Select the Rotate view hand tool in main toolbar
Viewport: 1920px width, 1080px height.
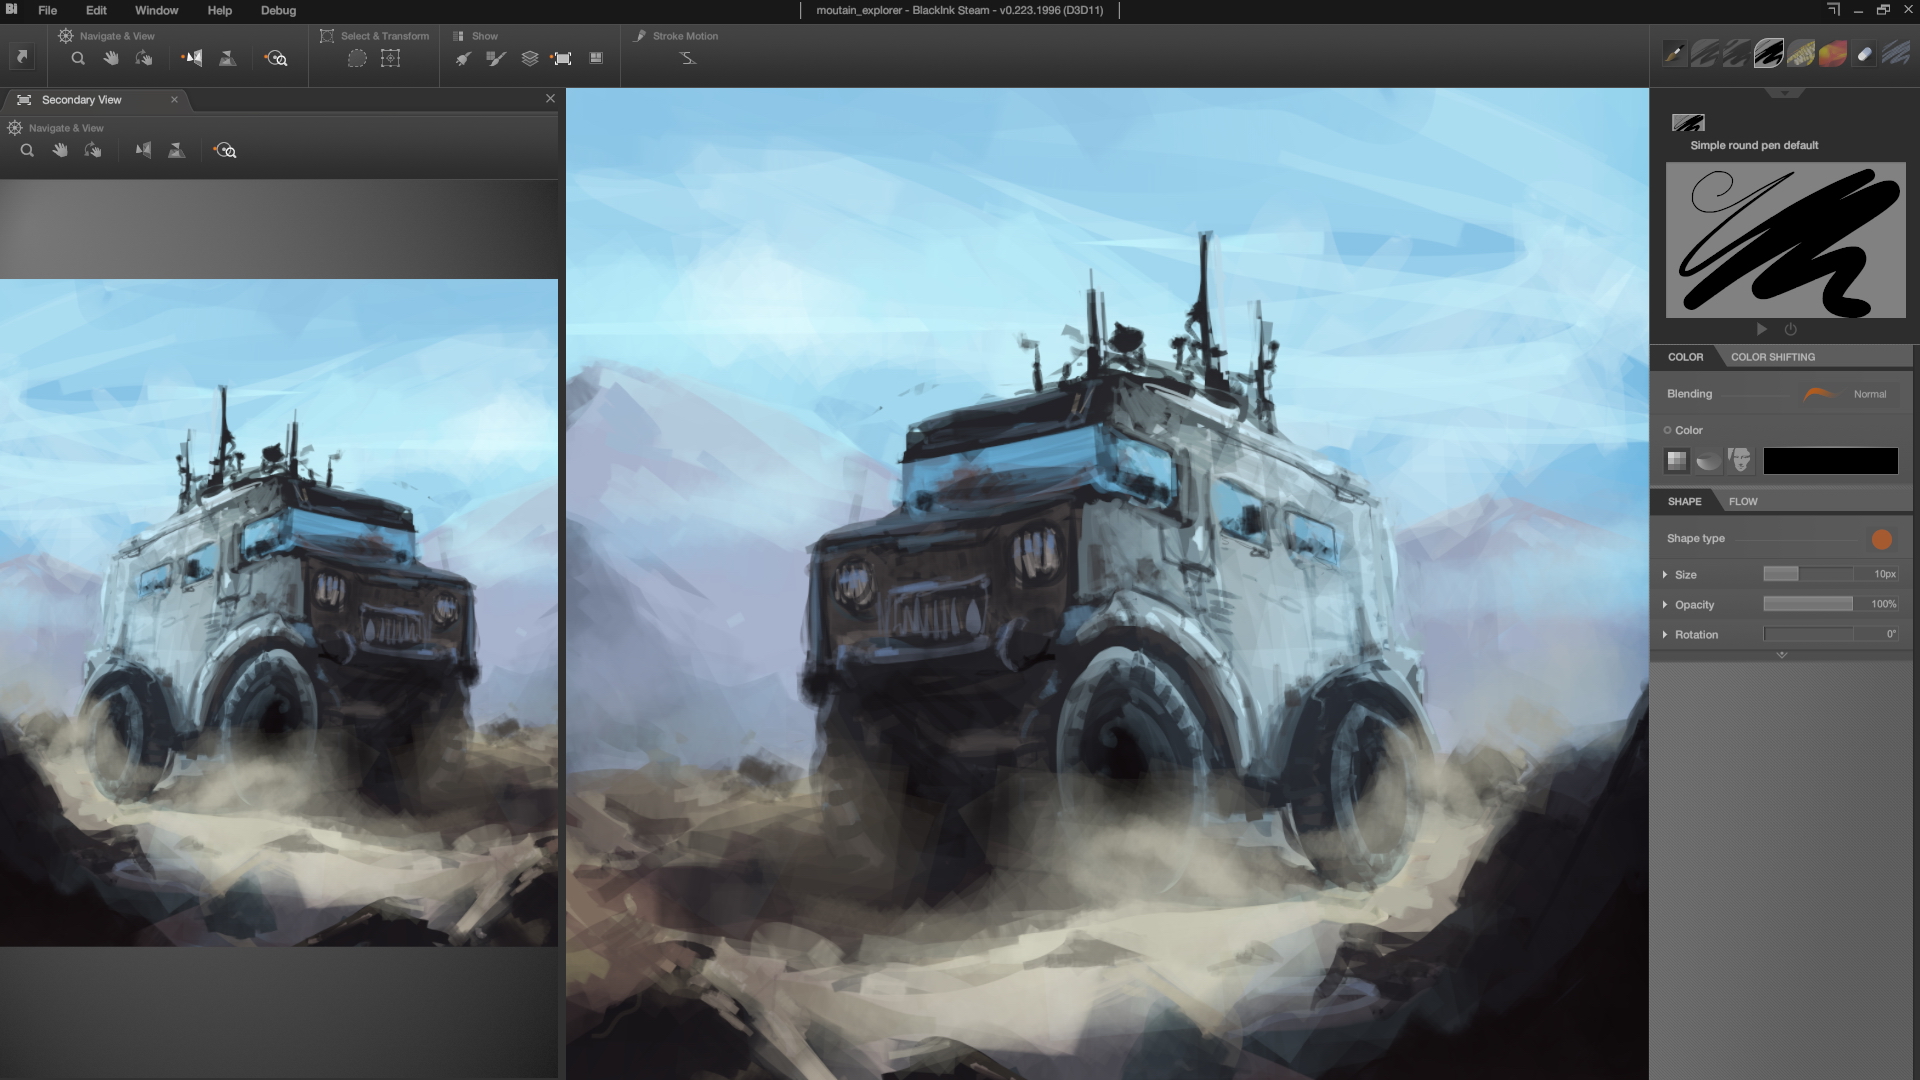click(144, 59)
